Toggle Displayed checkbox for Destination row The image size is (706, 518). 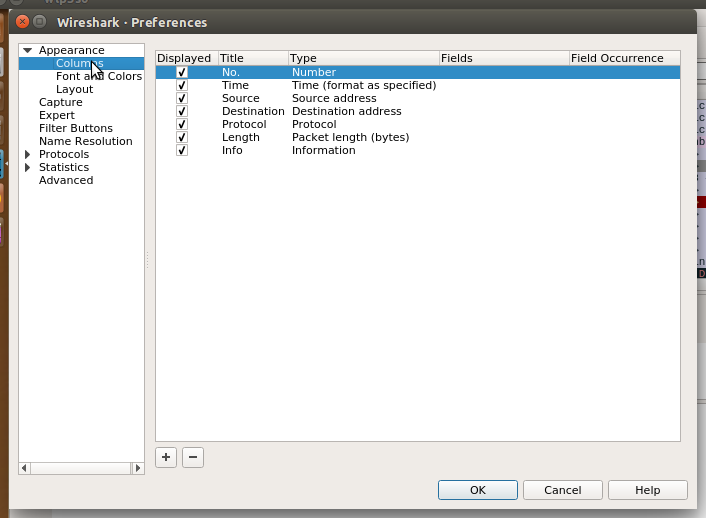(x=182, y=111)
